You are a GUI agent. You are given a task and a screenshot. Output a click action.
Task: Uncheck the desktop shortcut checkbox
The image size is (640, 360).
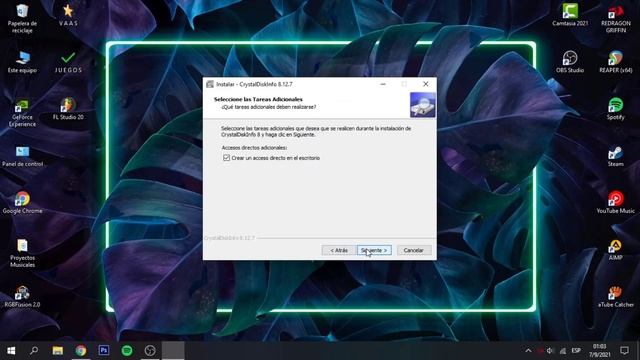pos(227,158)
